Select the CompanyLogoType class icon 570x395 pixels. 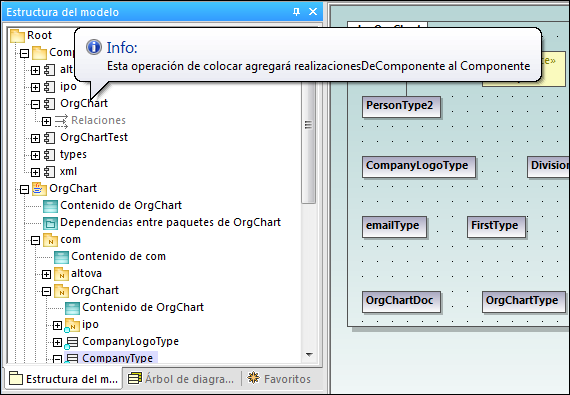72,342
